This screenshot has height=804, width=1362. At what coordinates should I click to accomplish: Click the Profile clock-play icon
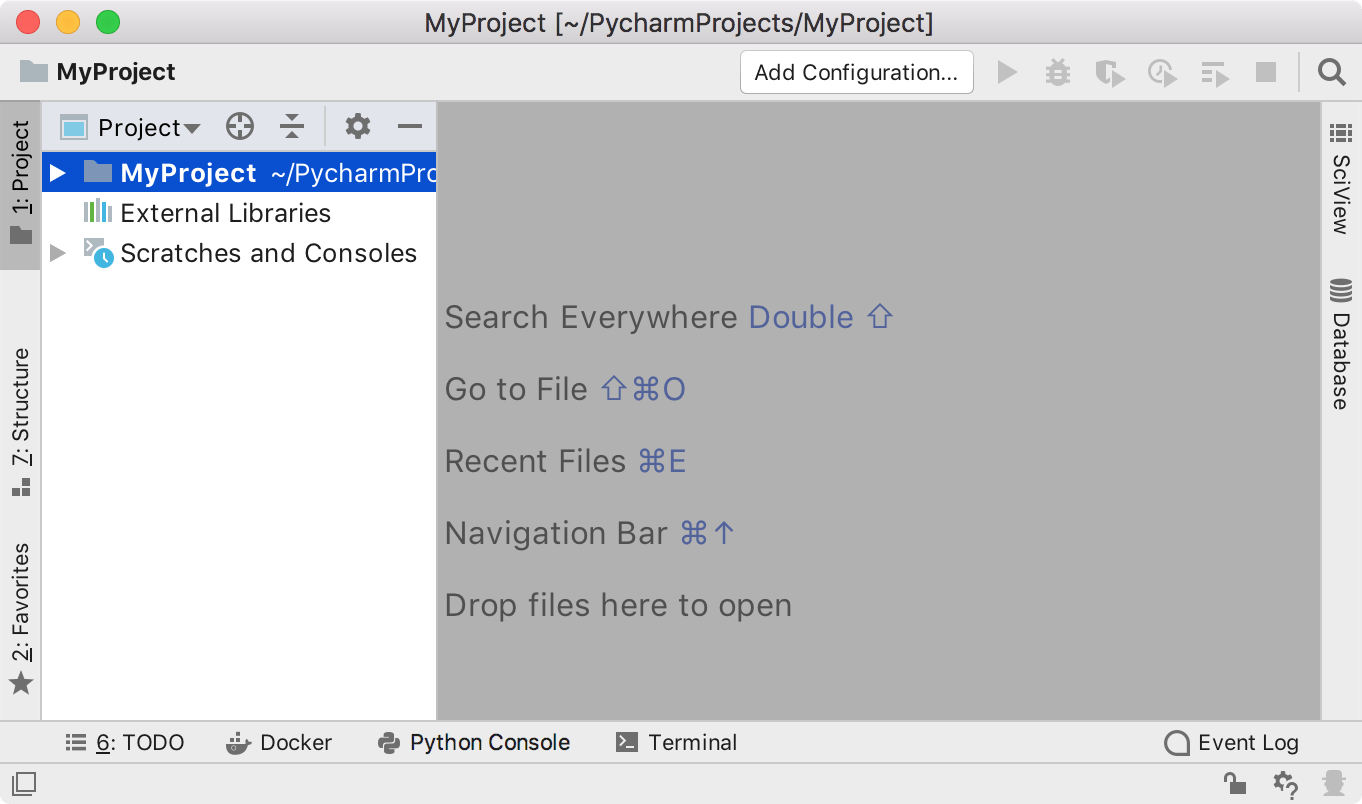click(x=1161, y=73)
